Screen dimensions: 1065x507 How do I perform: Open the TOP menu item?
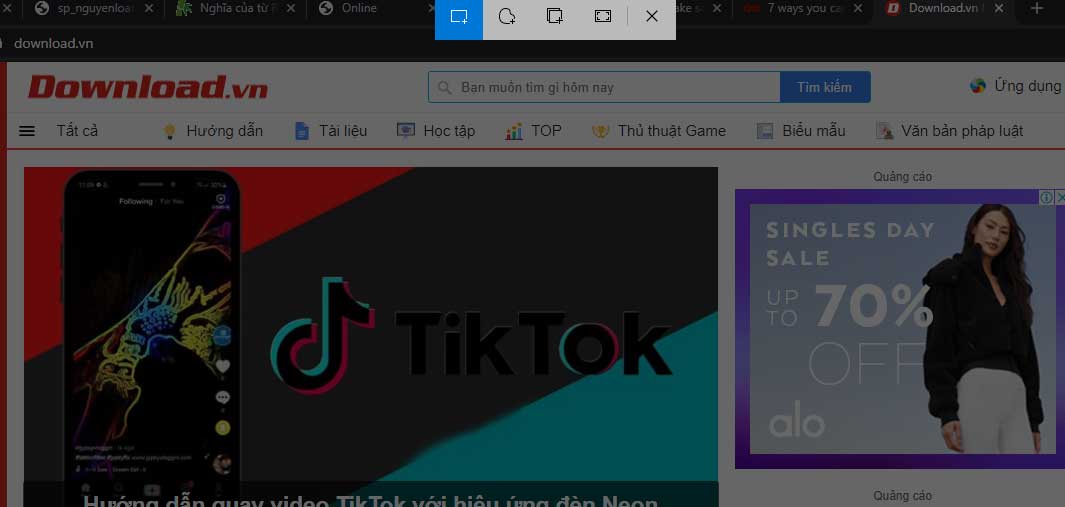pos(546,130)
